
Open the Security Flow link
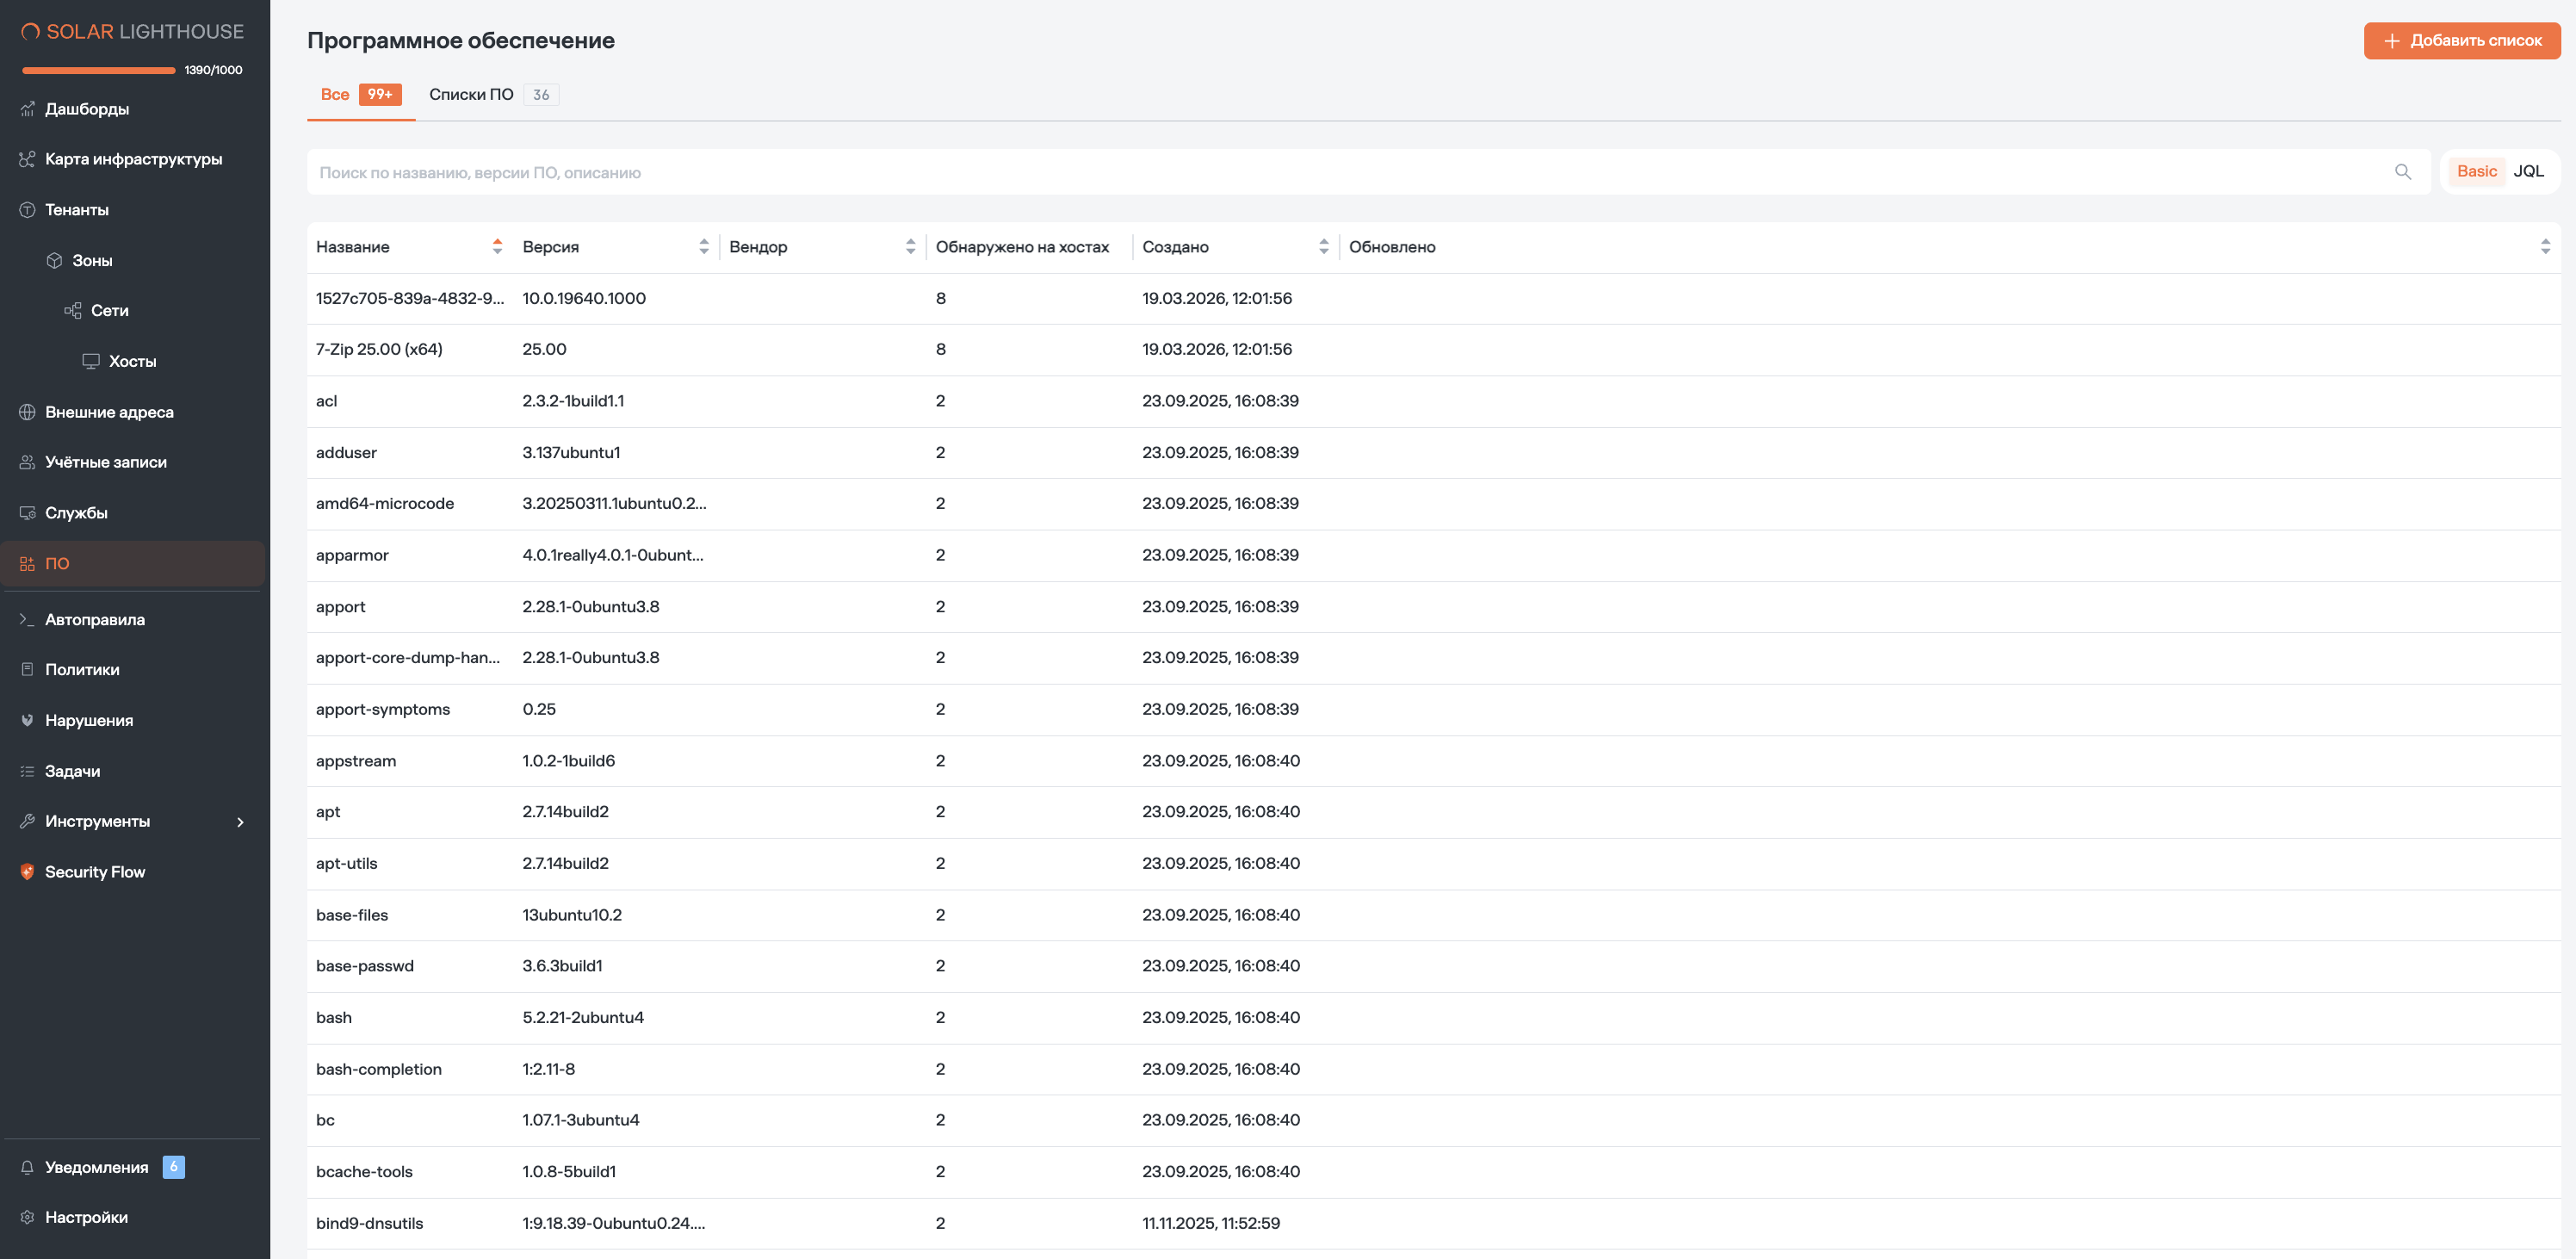click(95, 872)
